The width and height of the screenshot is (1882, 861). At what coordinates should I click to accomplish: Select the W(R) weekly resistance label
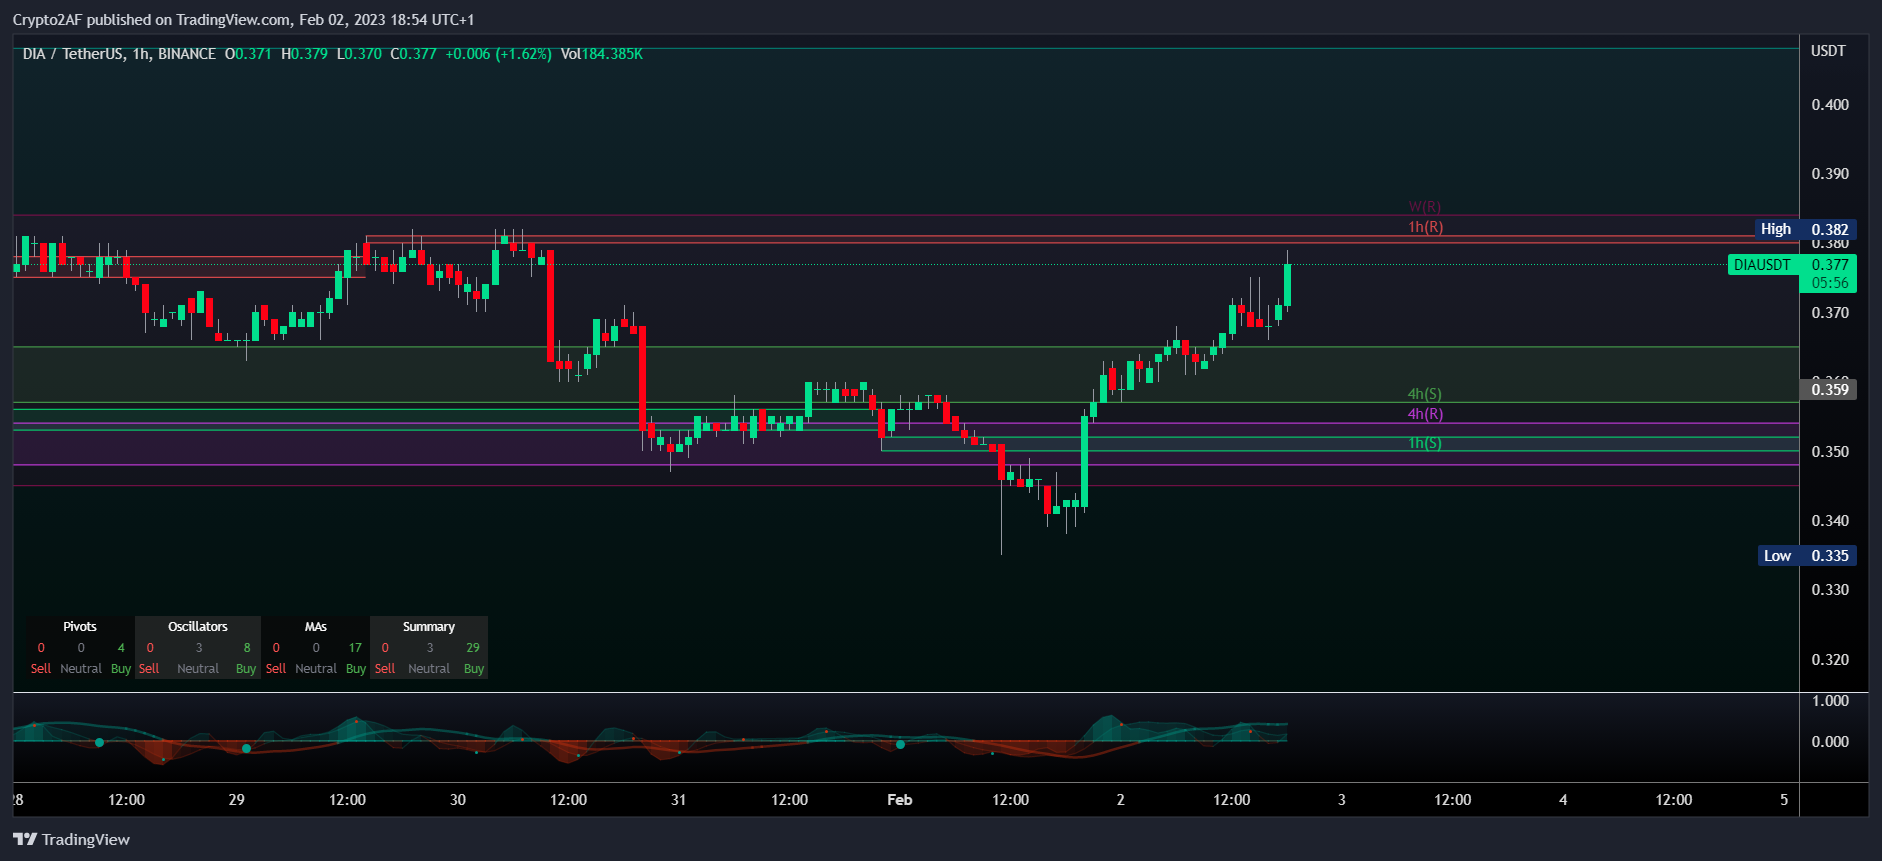1425,207
